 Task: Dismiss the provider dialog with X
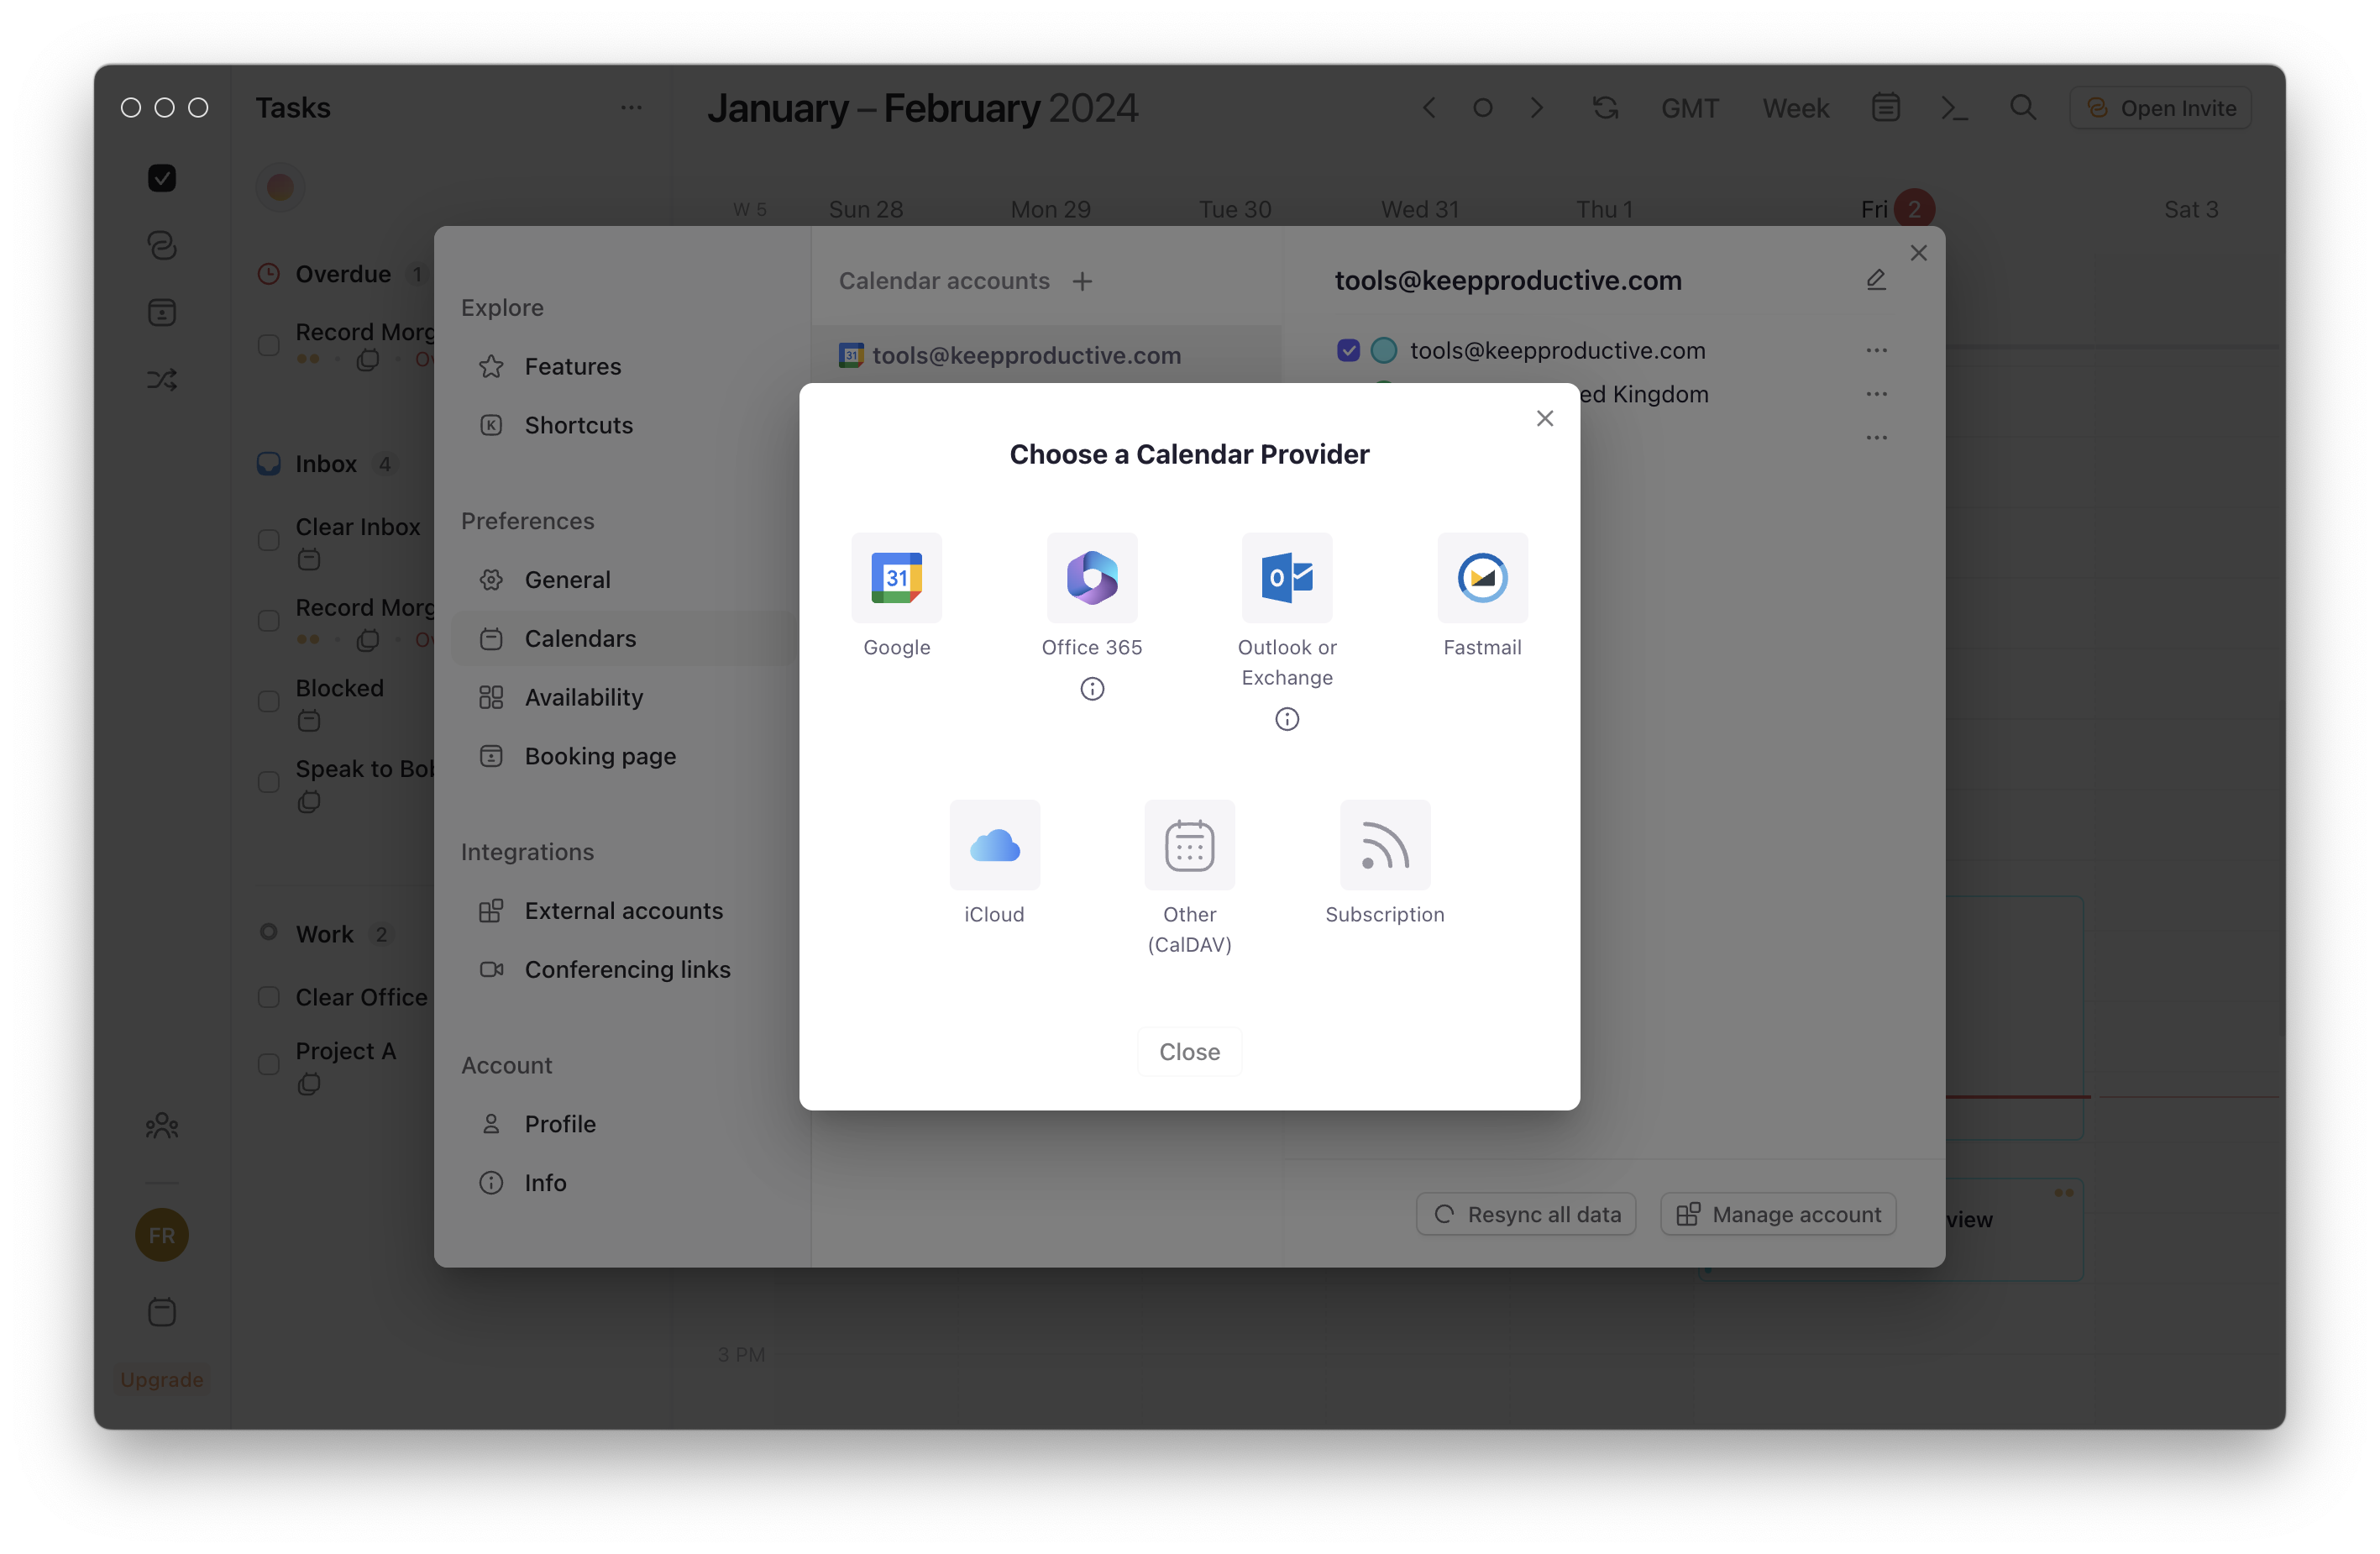pos(1545,418)
